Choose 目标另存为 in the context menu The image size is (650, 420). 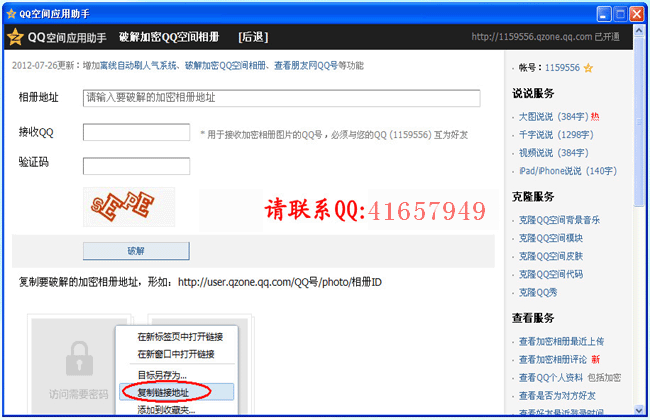161,374
